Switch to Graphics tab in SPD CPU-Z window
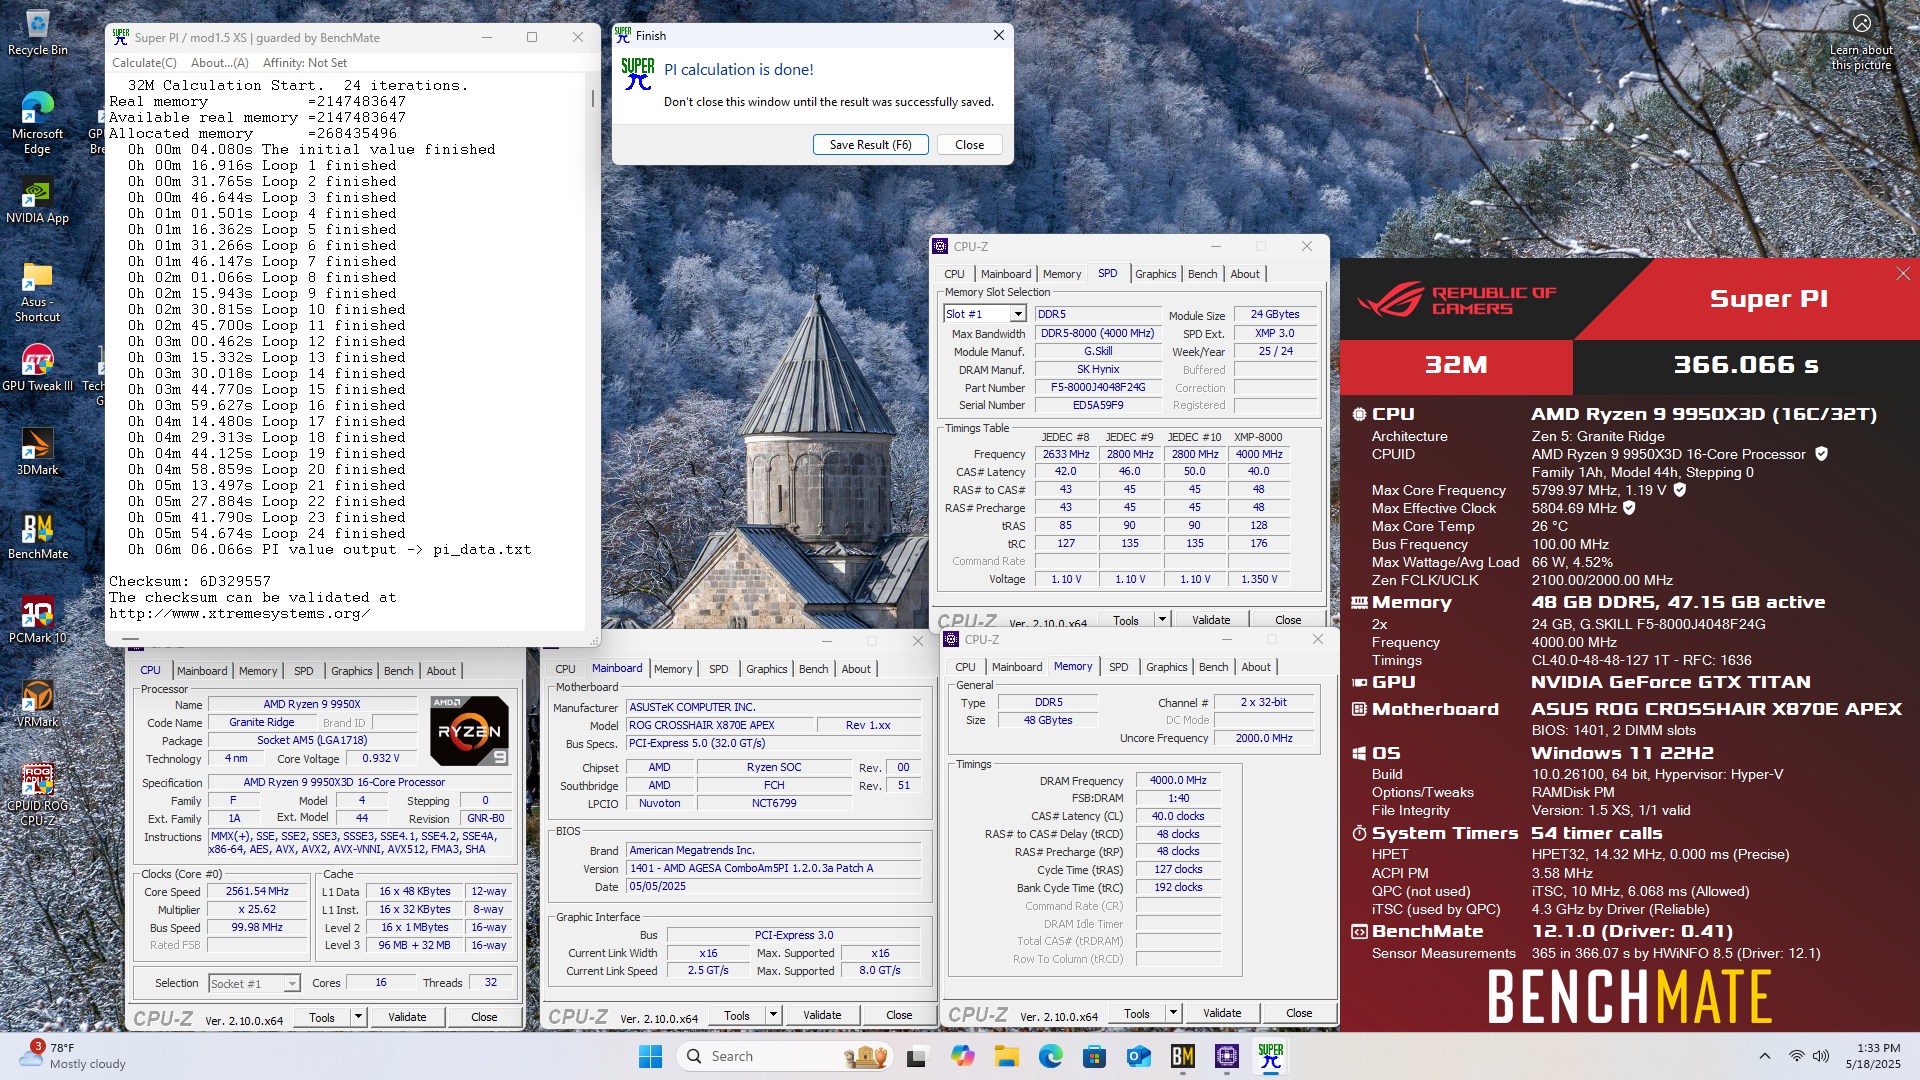 (x=1155, y=274)
